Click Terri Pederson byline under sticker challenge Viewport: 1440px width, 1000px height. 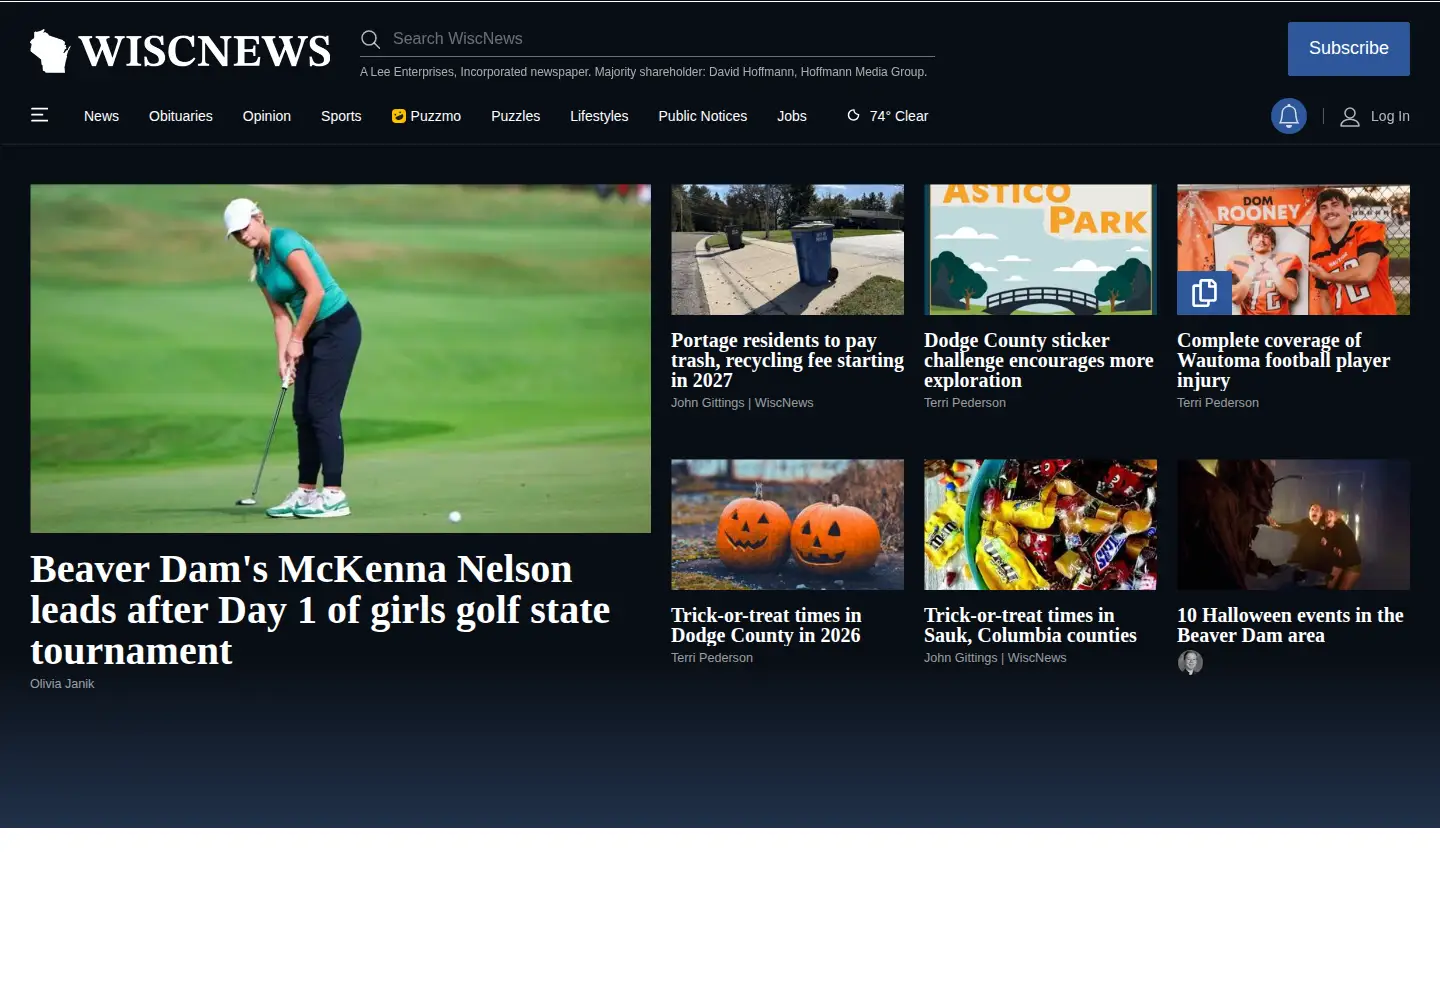point(965,403)
